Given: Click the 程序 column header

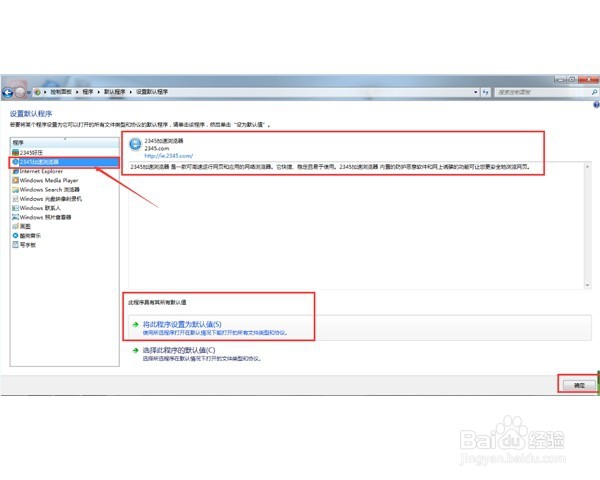Looking at the screenshot, I should pos(65,142).
